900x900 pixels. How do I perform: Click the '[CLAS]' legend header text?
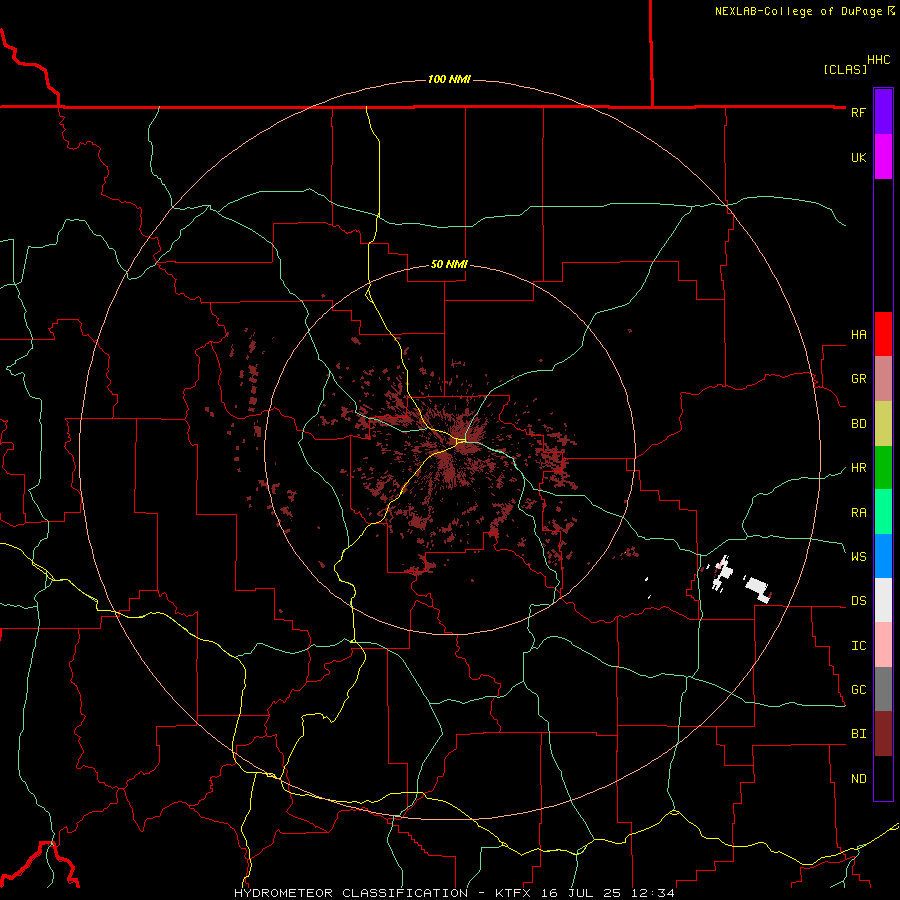click(x=845, y=69)
